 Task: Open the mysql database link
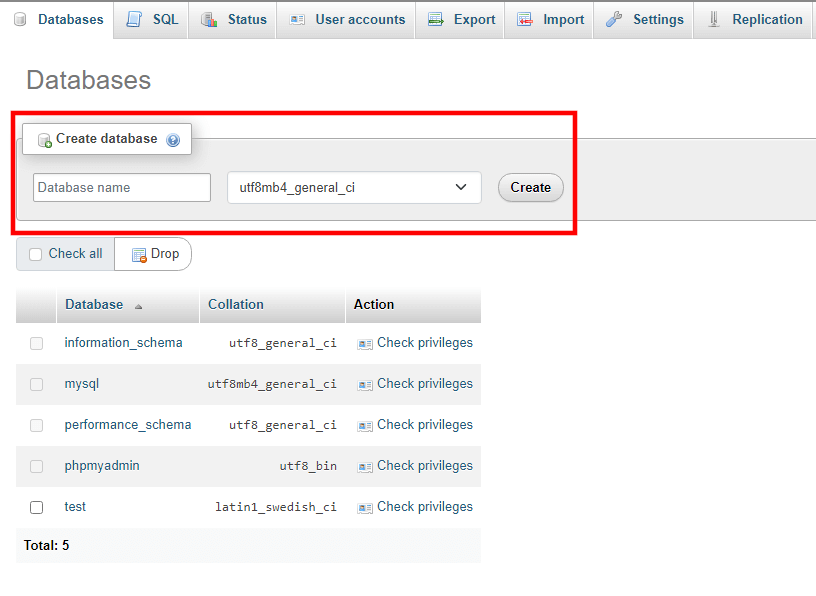[x=82, y=384]
